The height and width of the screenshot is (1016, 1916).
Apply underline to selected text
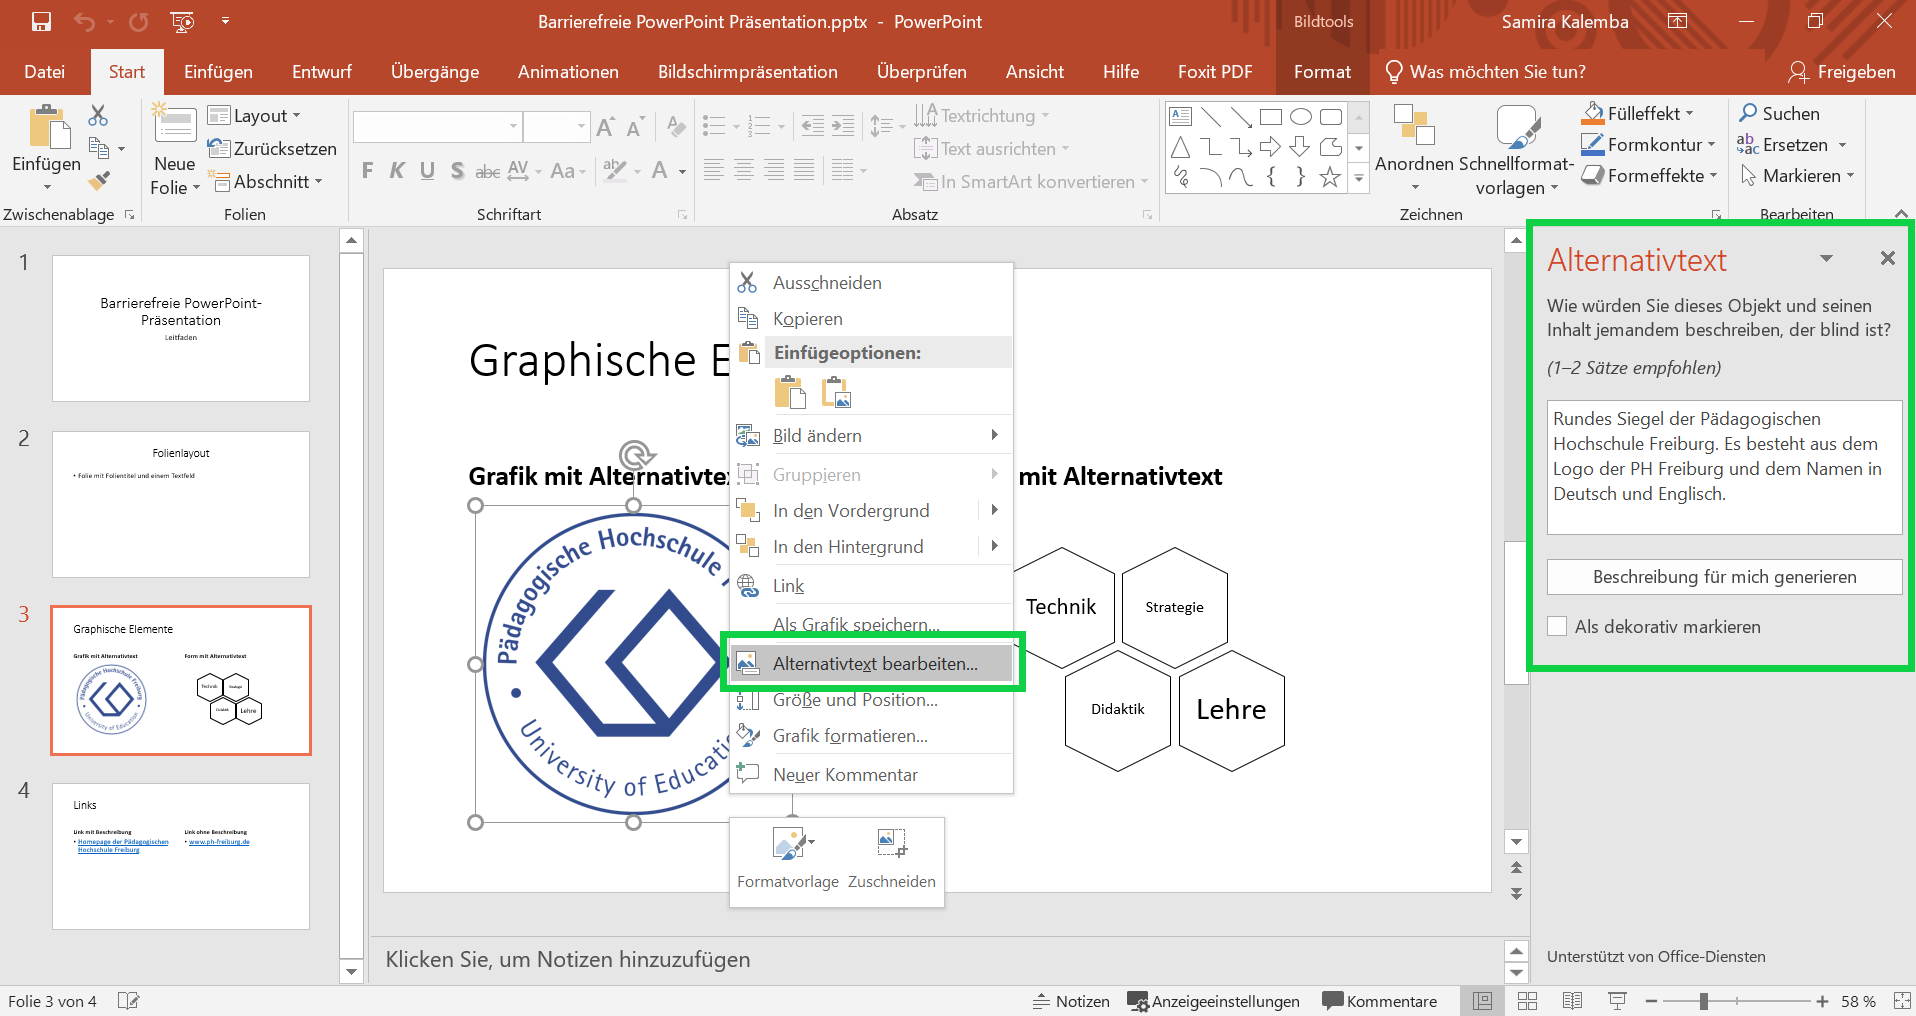tap(427, 170)
